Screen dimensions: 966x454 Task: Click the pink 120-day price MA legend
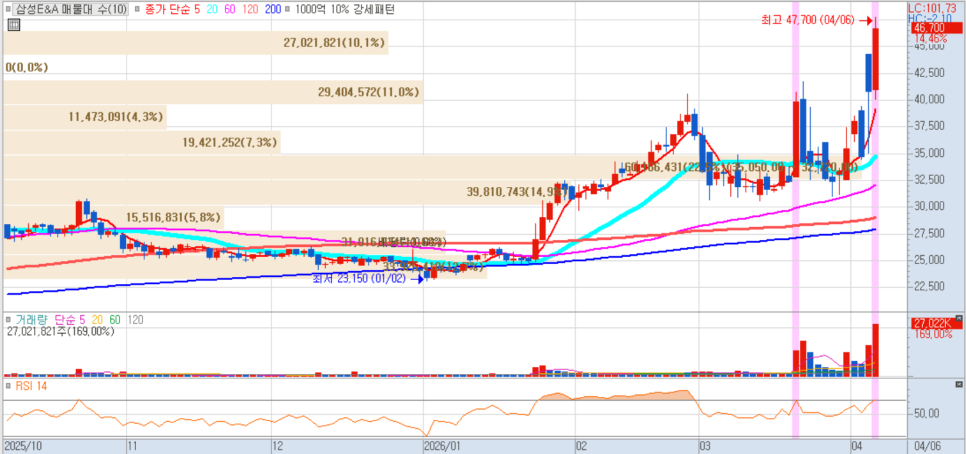click(250, 9)
